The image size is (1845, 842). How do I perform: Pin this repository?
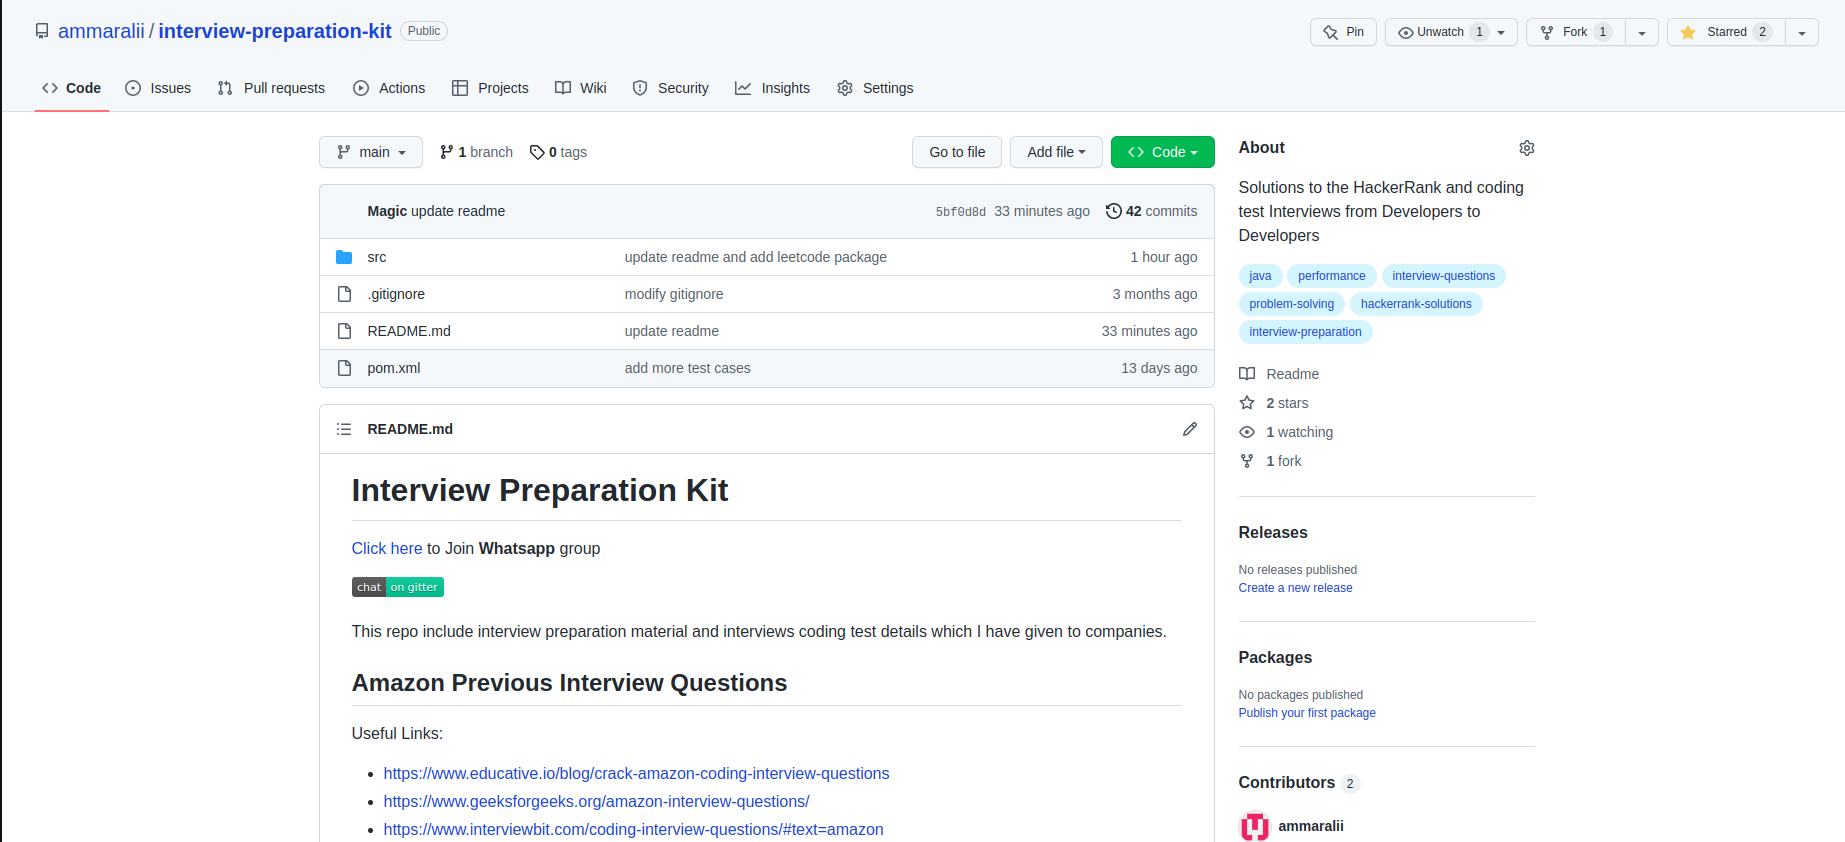[1343, 32]
